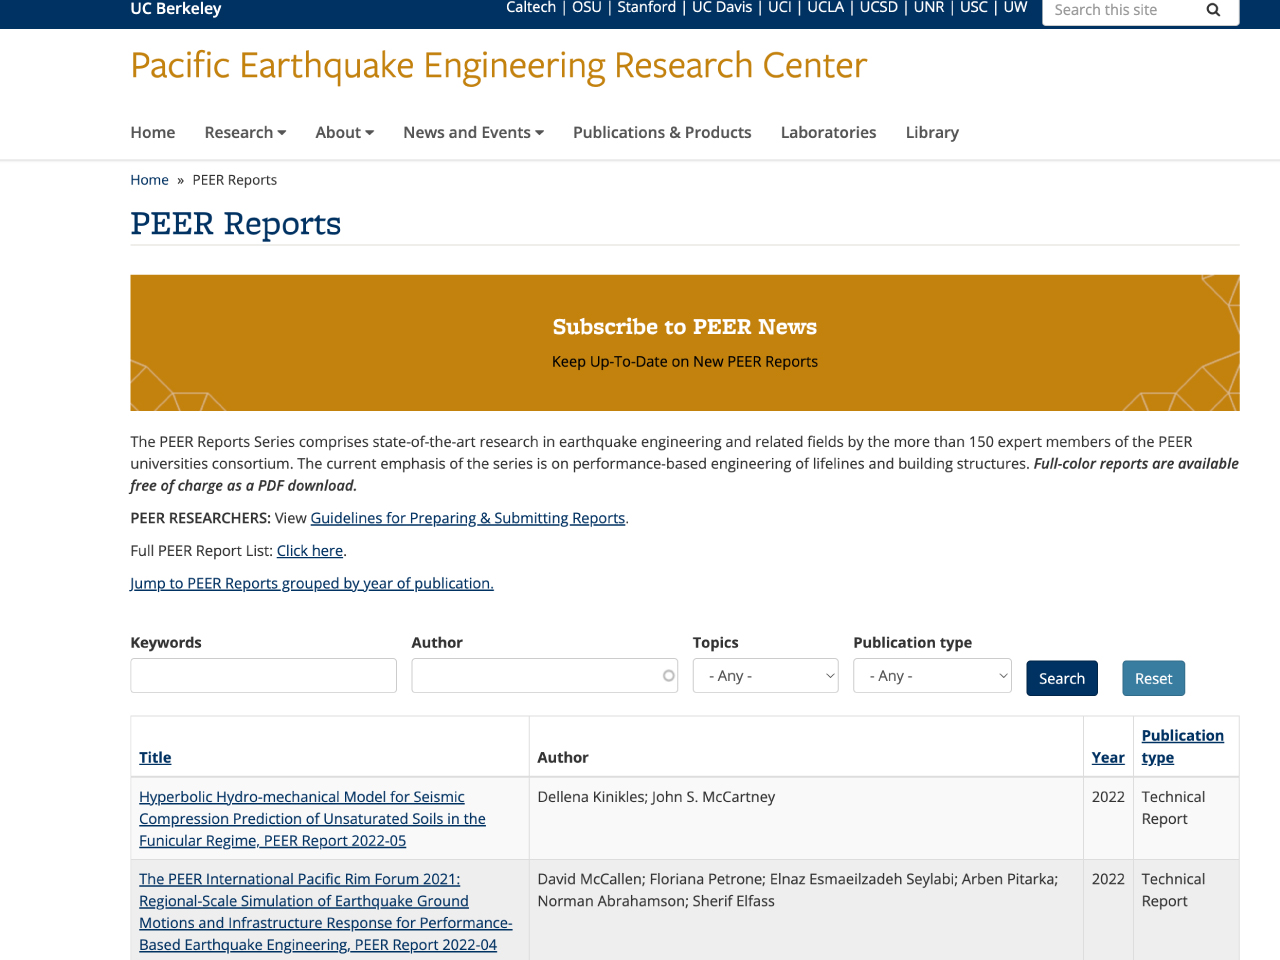Visit the UCSD partner link
Screen dimensions: 1280x960
point(879,8)
